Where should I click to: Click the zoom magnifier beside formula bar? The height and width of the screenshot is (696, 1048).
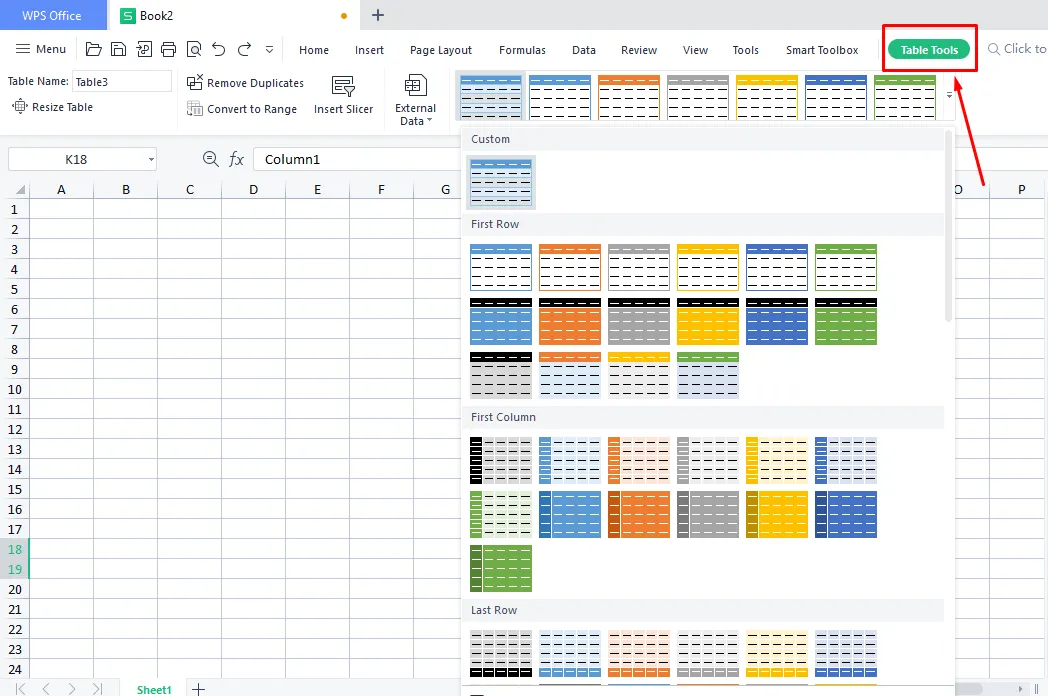pos(210,159)
